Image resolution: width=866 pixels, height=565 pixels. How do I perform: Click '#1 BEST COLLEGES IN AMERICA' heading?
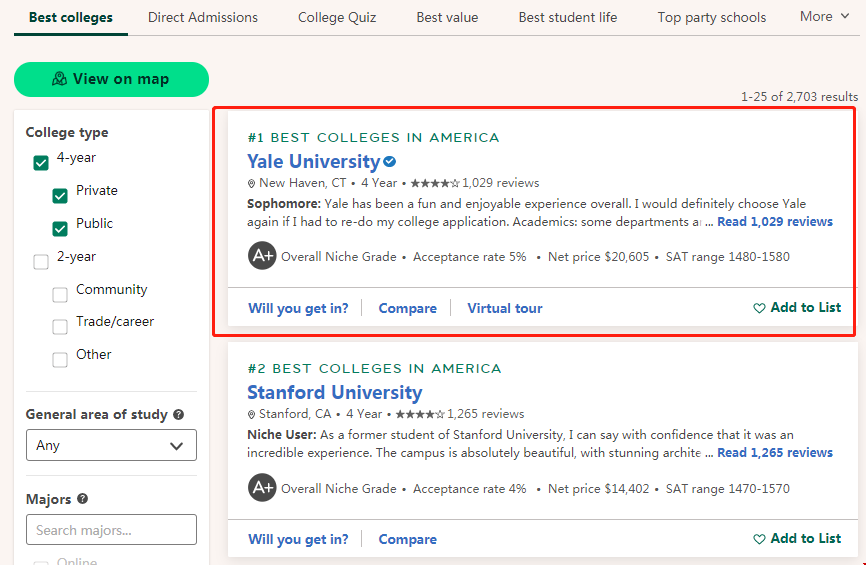(373, 138)
